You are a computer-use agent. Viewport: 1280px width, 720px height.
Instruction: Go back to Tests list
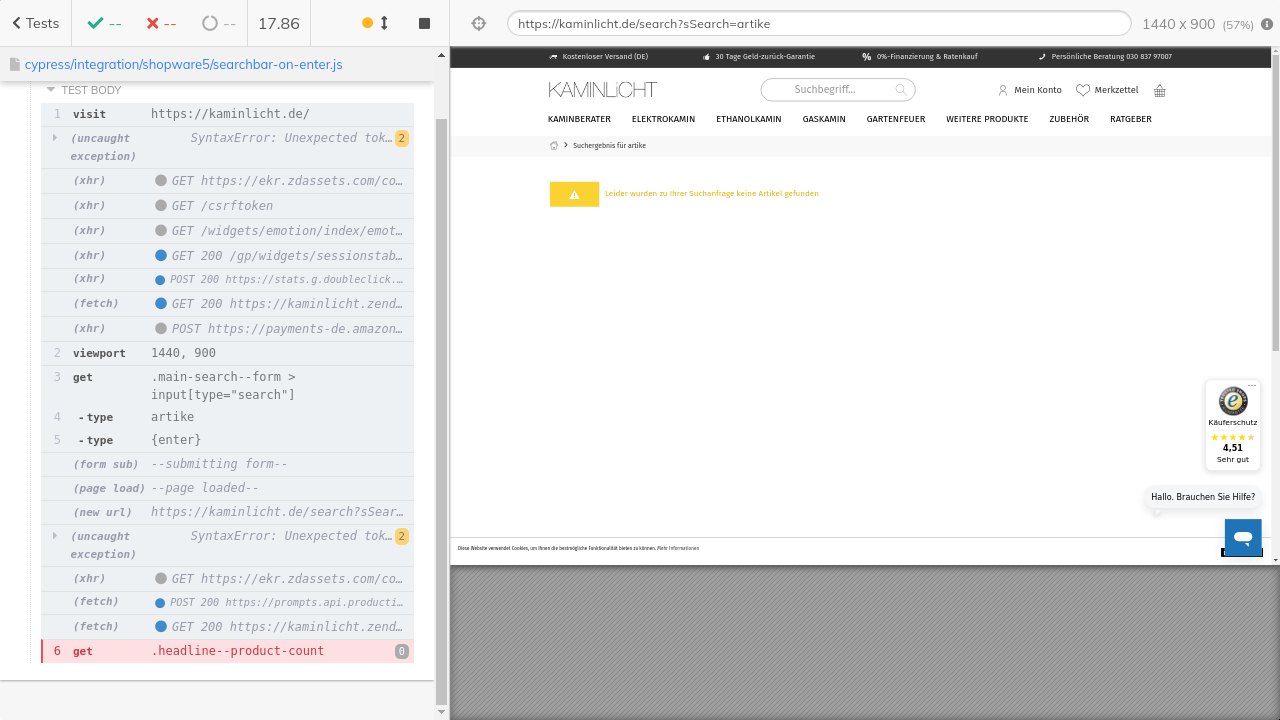[35, 23]
